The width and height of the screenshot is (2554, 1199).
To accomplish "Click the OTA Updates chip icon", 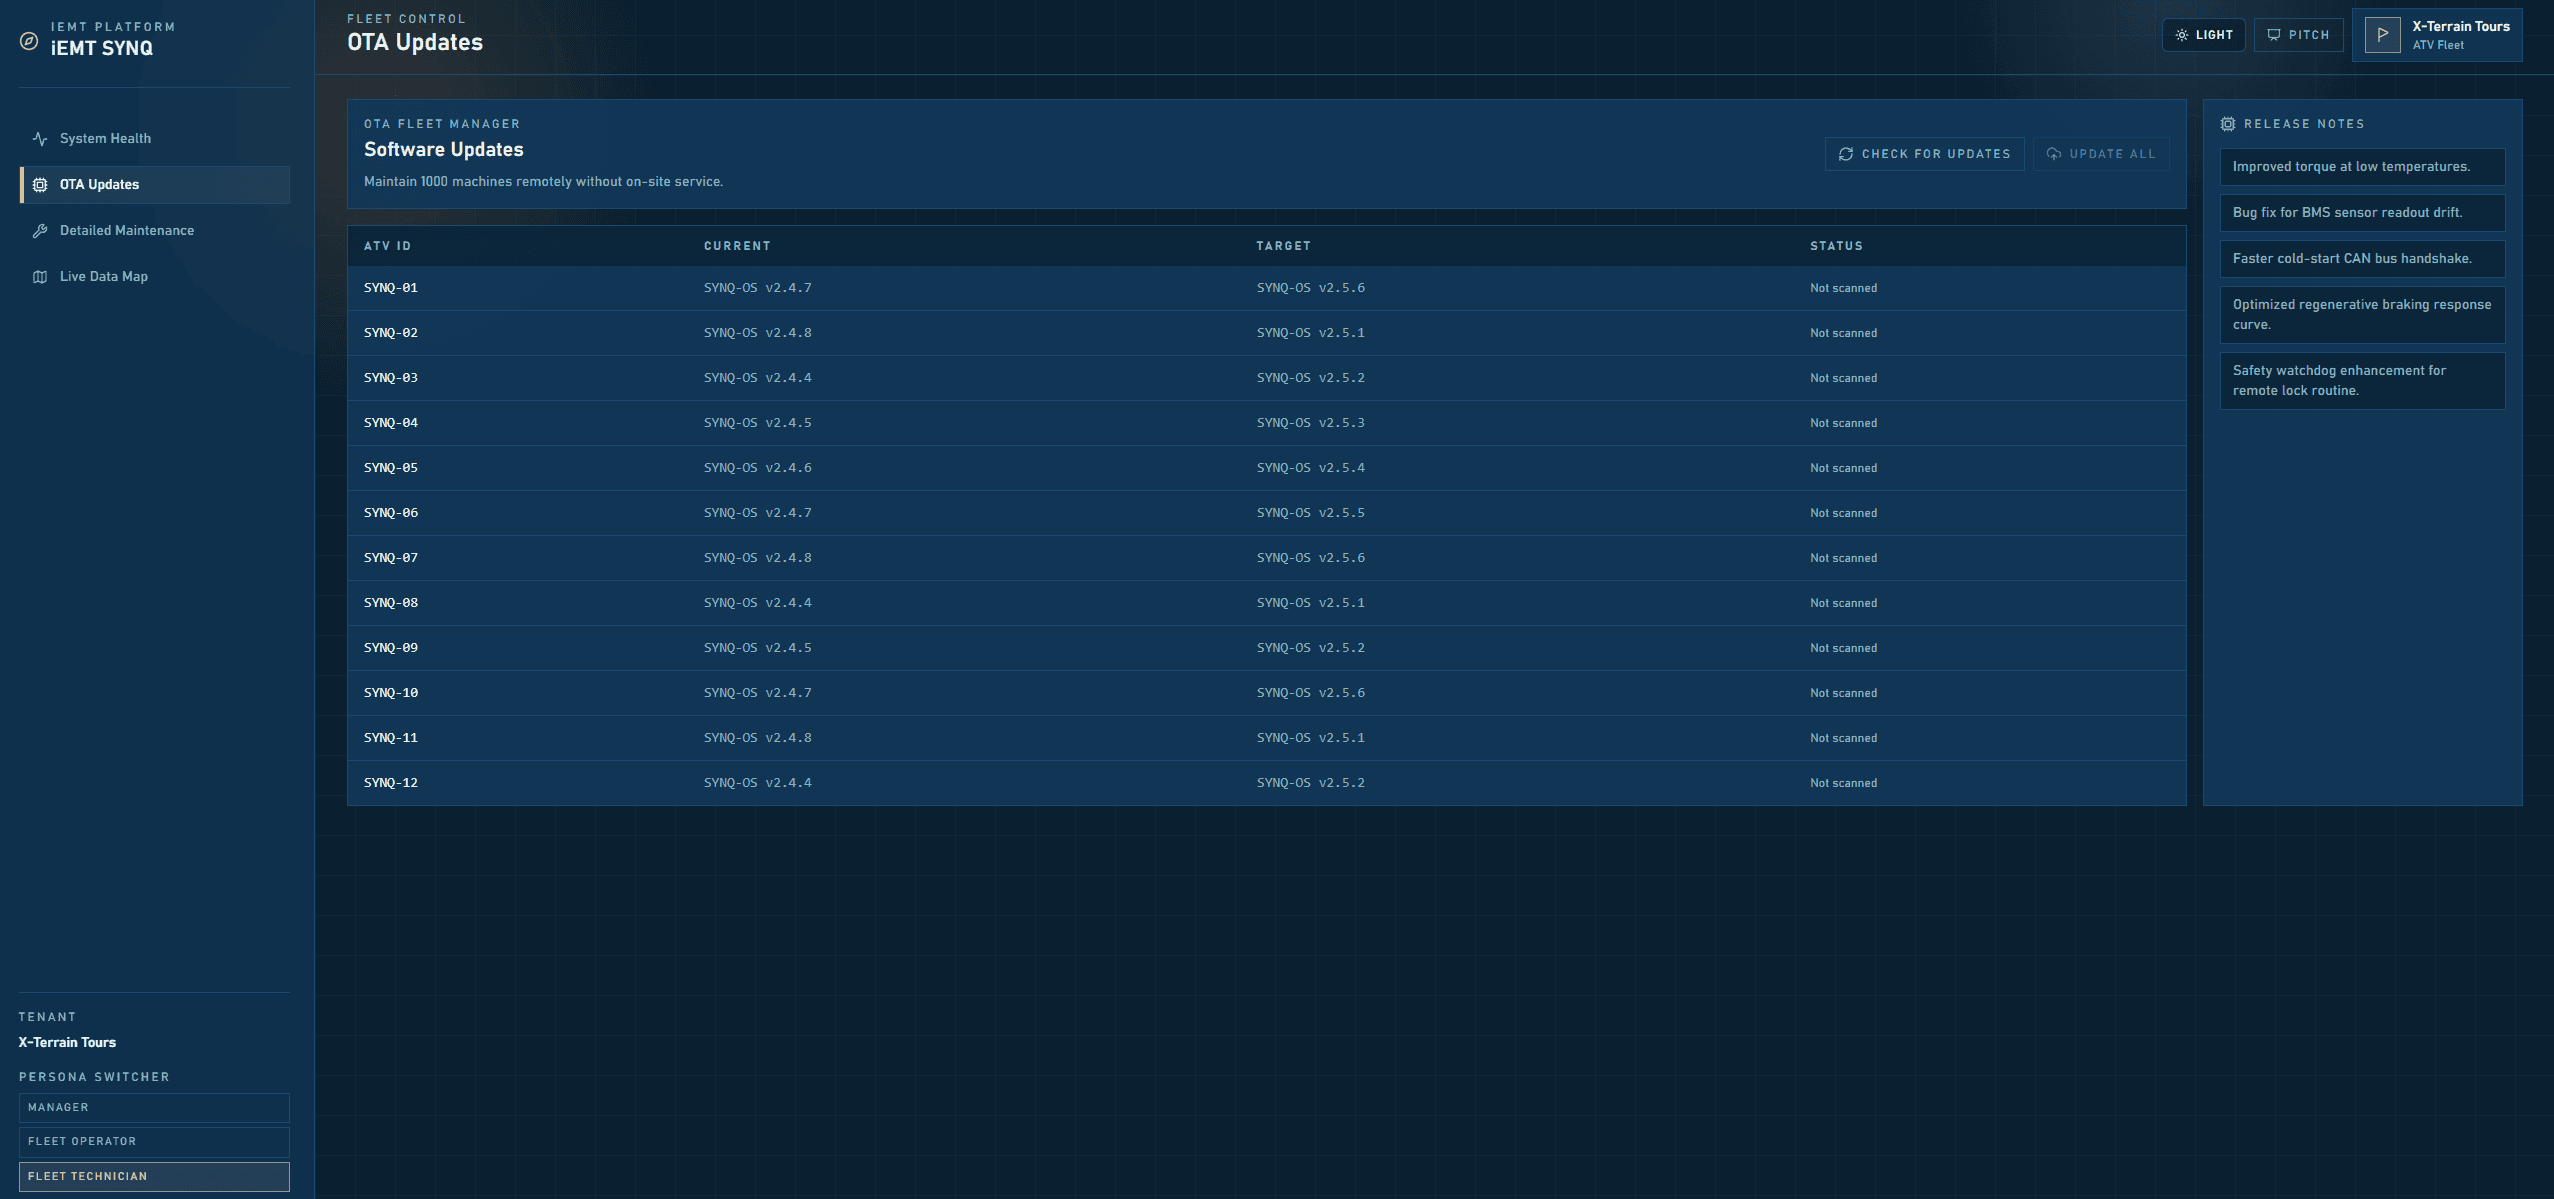I will pyautogui.click(x=40, y=185).
